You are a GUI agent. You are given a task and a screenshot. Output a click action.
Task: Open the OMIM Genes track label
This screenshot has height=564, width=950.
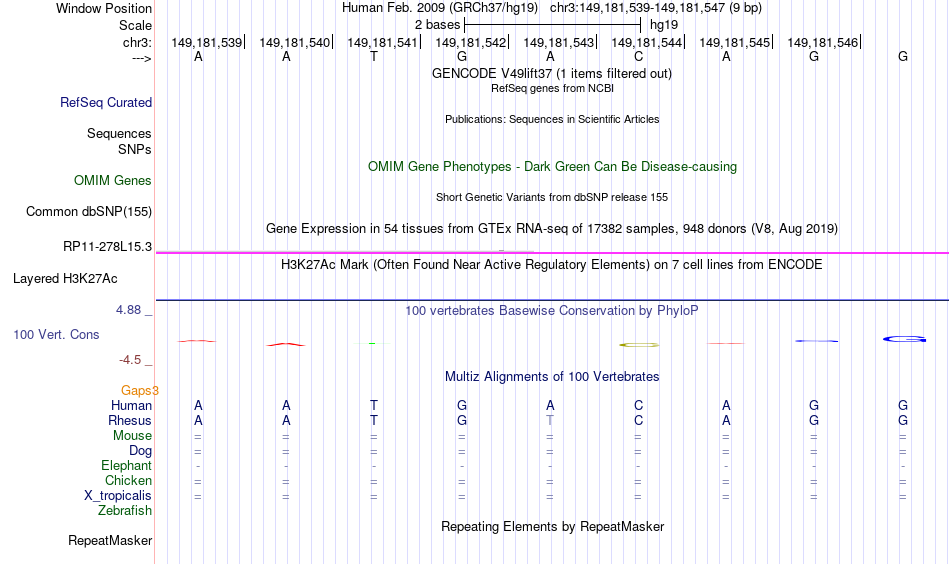pos(112,181)
